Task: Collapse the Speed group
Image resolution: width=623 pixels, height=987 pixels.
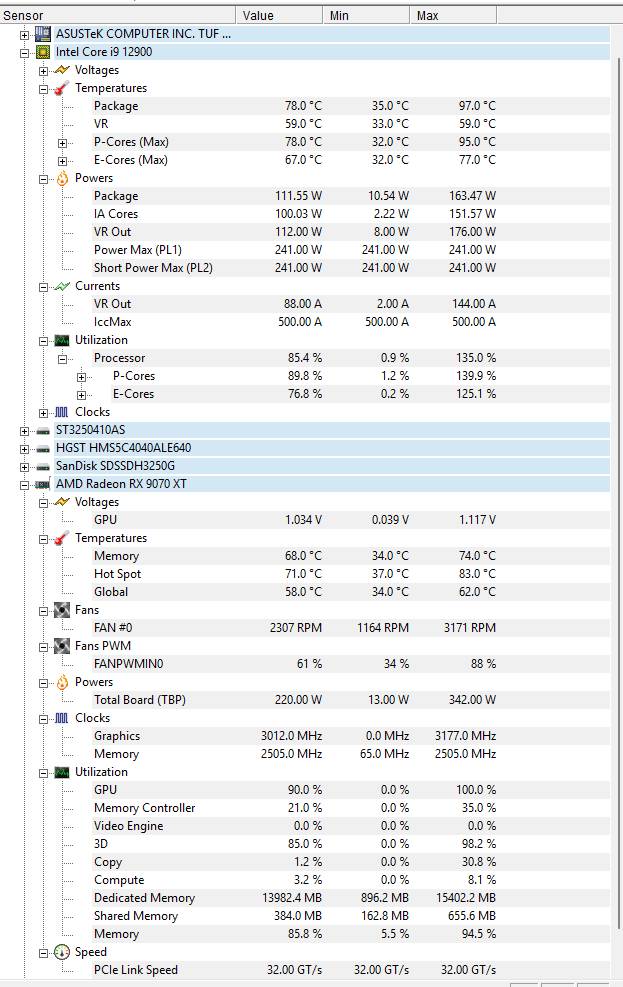Action: (43, 954)
